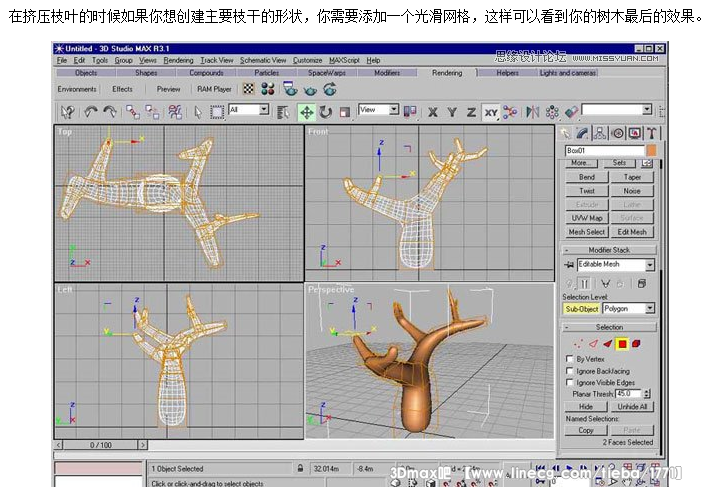This screenshot has height=490, width=711.
Task: Select Edge sub-object selection mode
Action: (593, 344)
